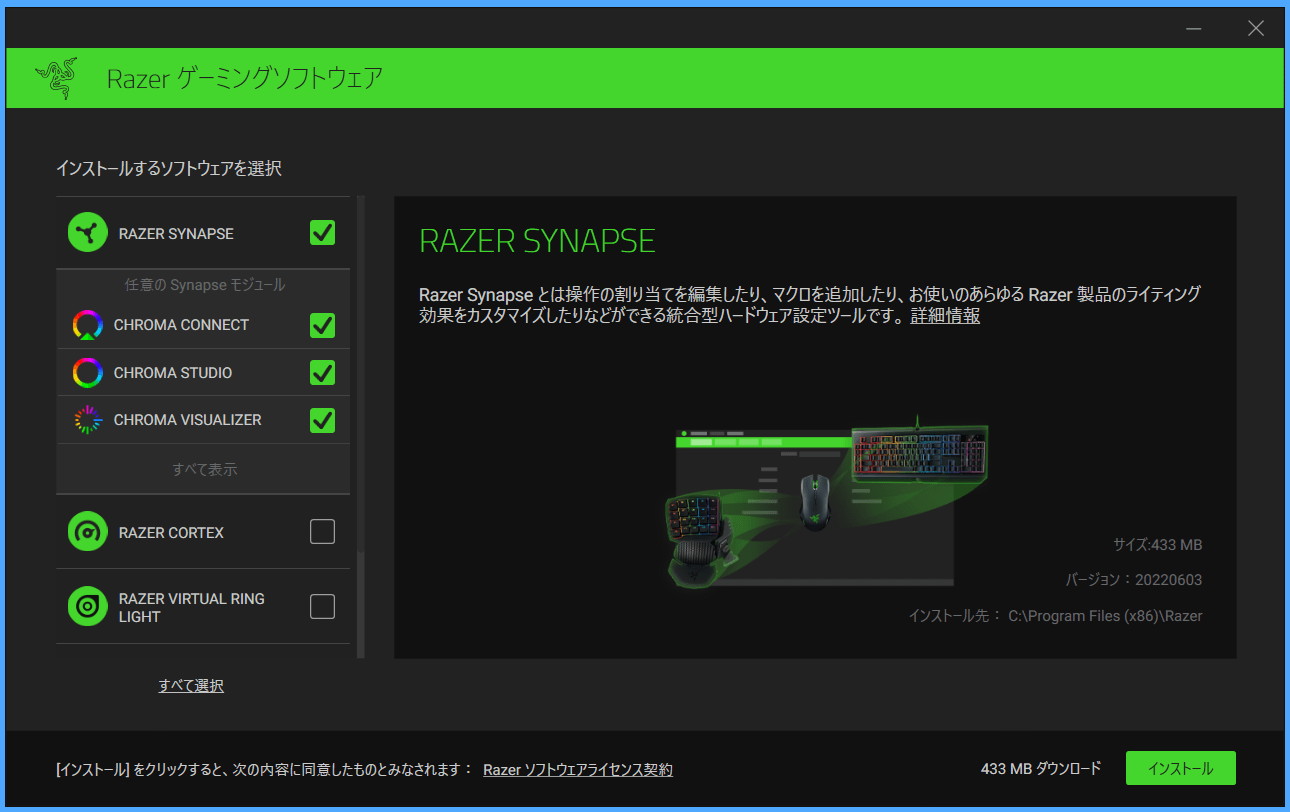Select the CHROMA VISUALIZER module label
1290x812 pixels.
point(188,420)
